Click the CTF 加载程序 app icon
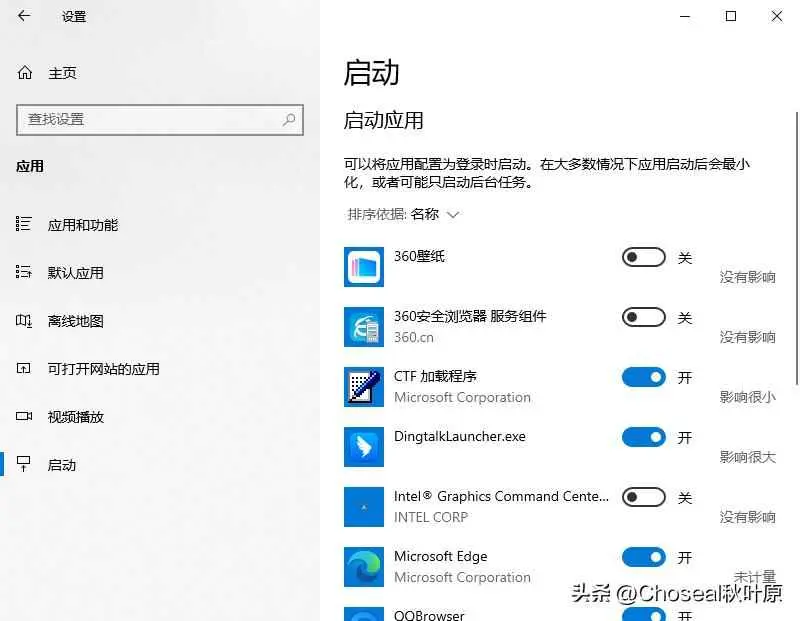 [364, 387]
